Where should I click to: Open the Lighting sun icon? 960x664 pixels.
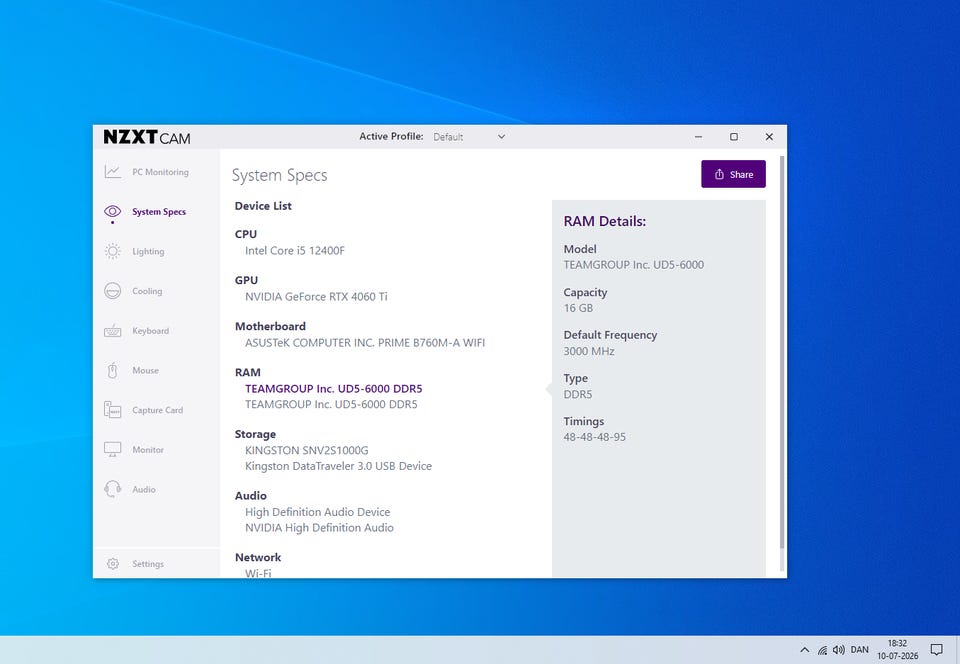pos(113,252)
